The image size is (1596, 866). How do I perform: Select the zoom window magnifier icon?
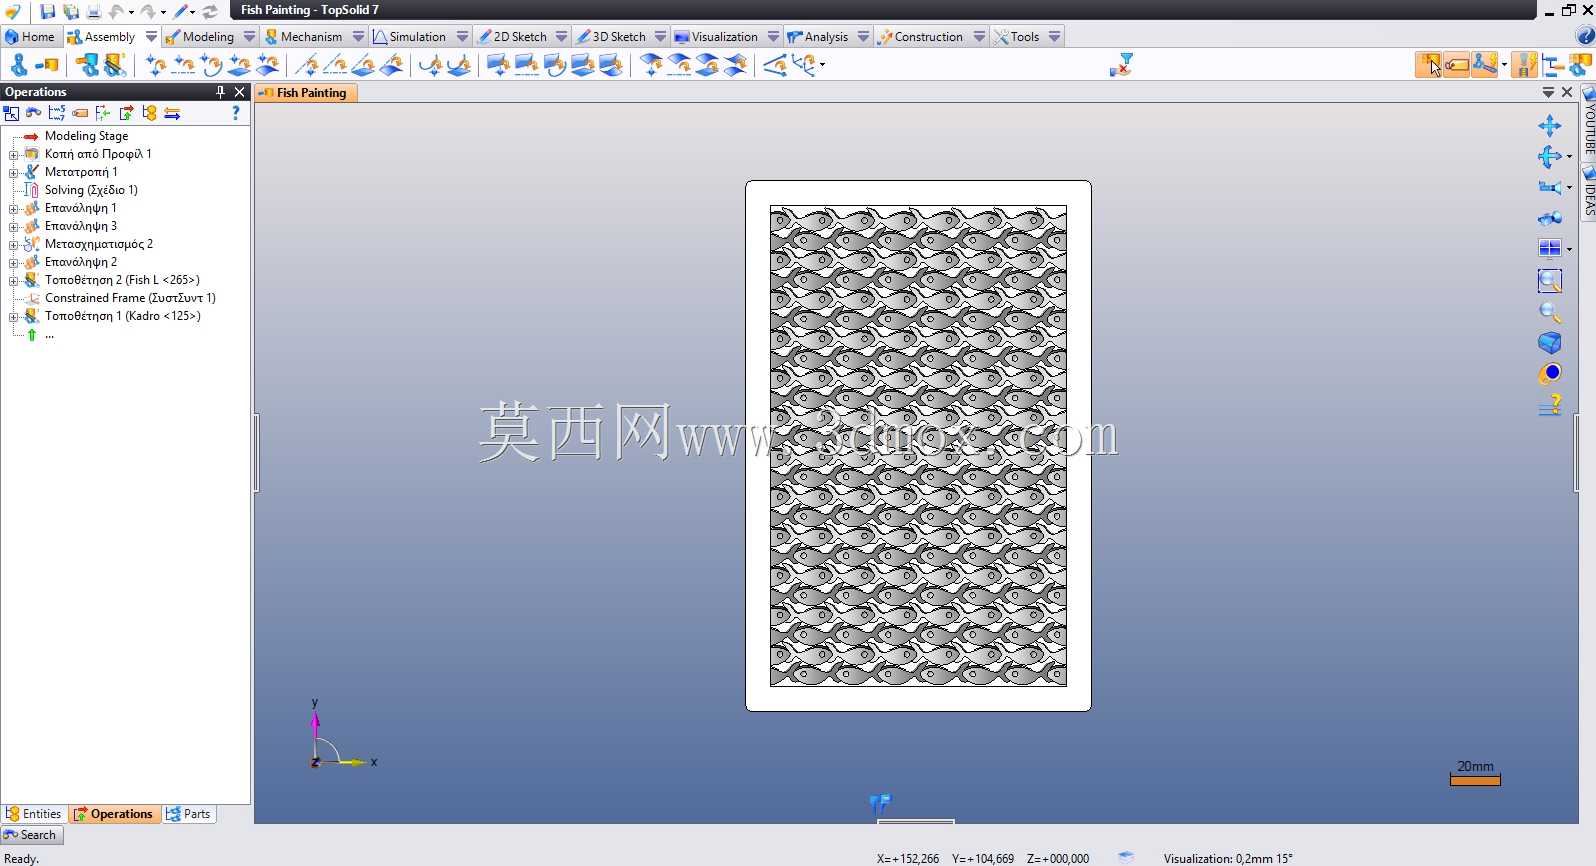[1550, 281]
